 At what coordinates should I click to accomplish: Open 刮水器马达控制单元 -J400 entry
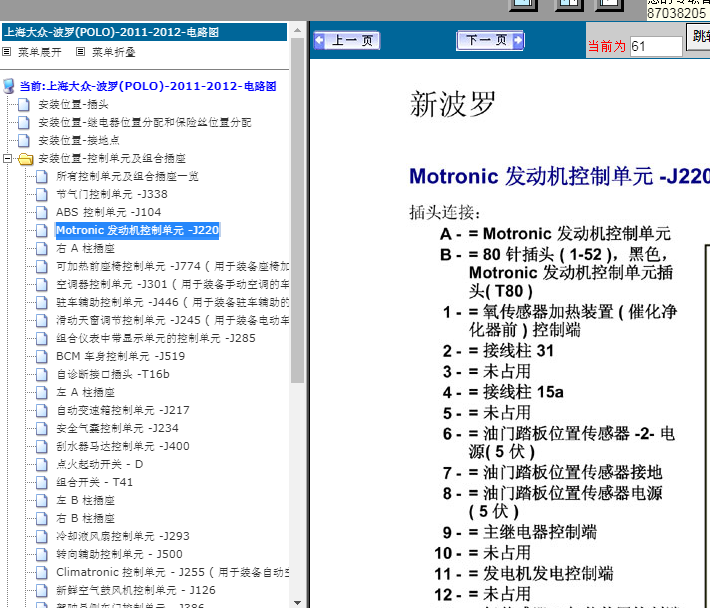(x=123, y=446)
